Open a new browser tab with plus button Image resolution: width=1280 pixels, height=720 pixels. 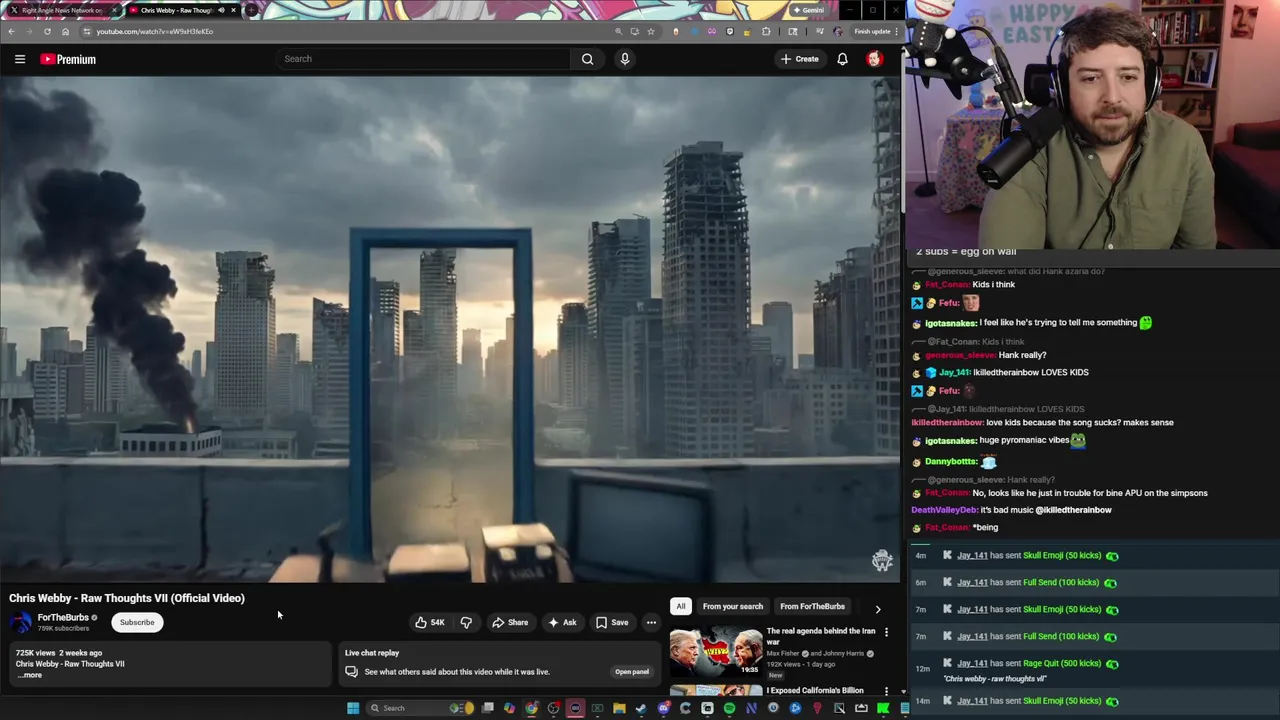[251, 10]
